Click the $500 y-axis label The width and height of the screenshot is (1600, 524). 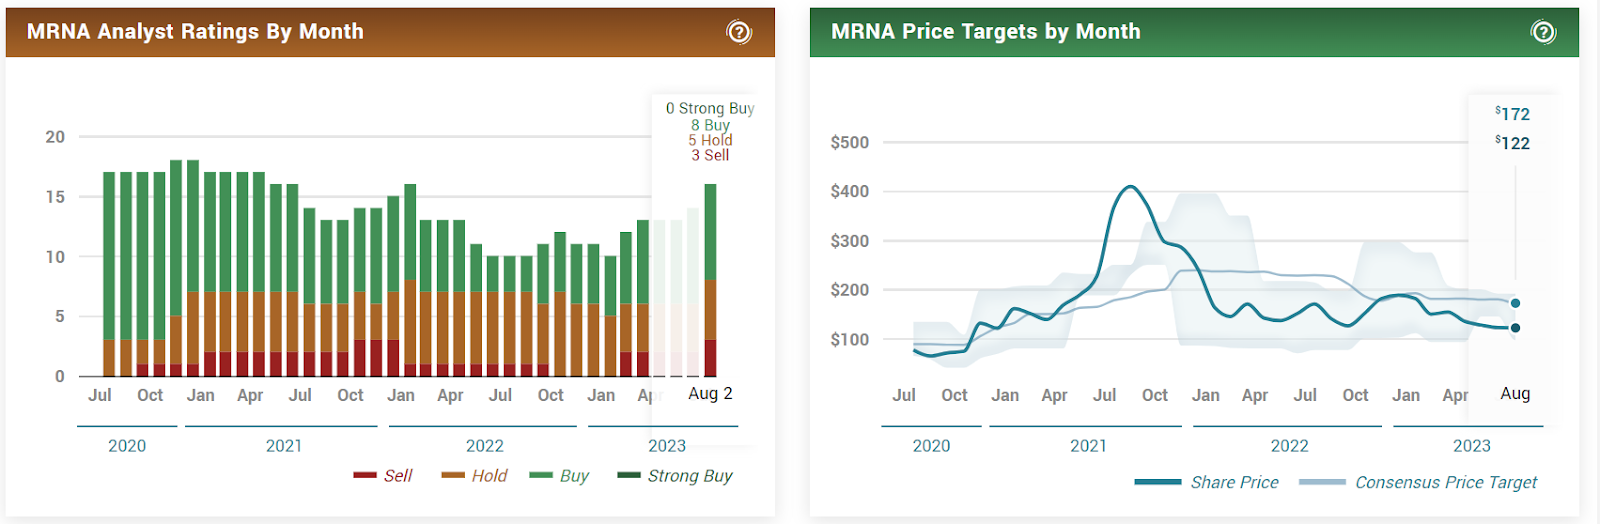point(850,142)
